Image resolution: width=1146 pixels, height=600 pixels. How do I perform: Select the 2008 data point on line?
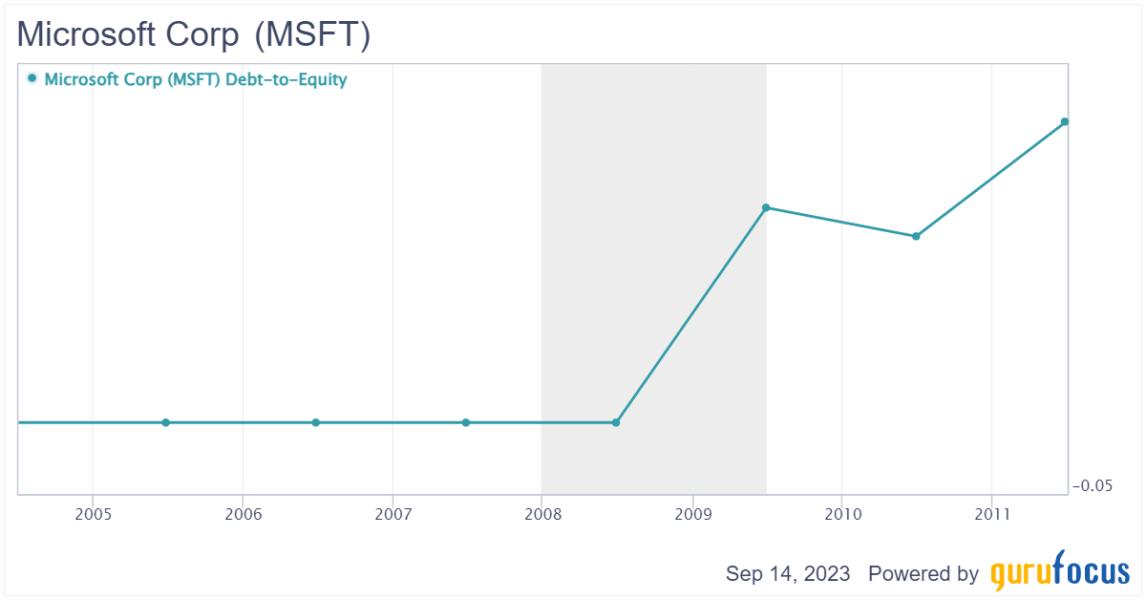pyautogui.click(x=616, y=422)
